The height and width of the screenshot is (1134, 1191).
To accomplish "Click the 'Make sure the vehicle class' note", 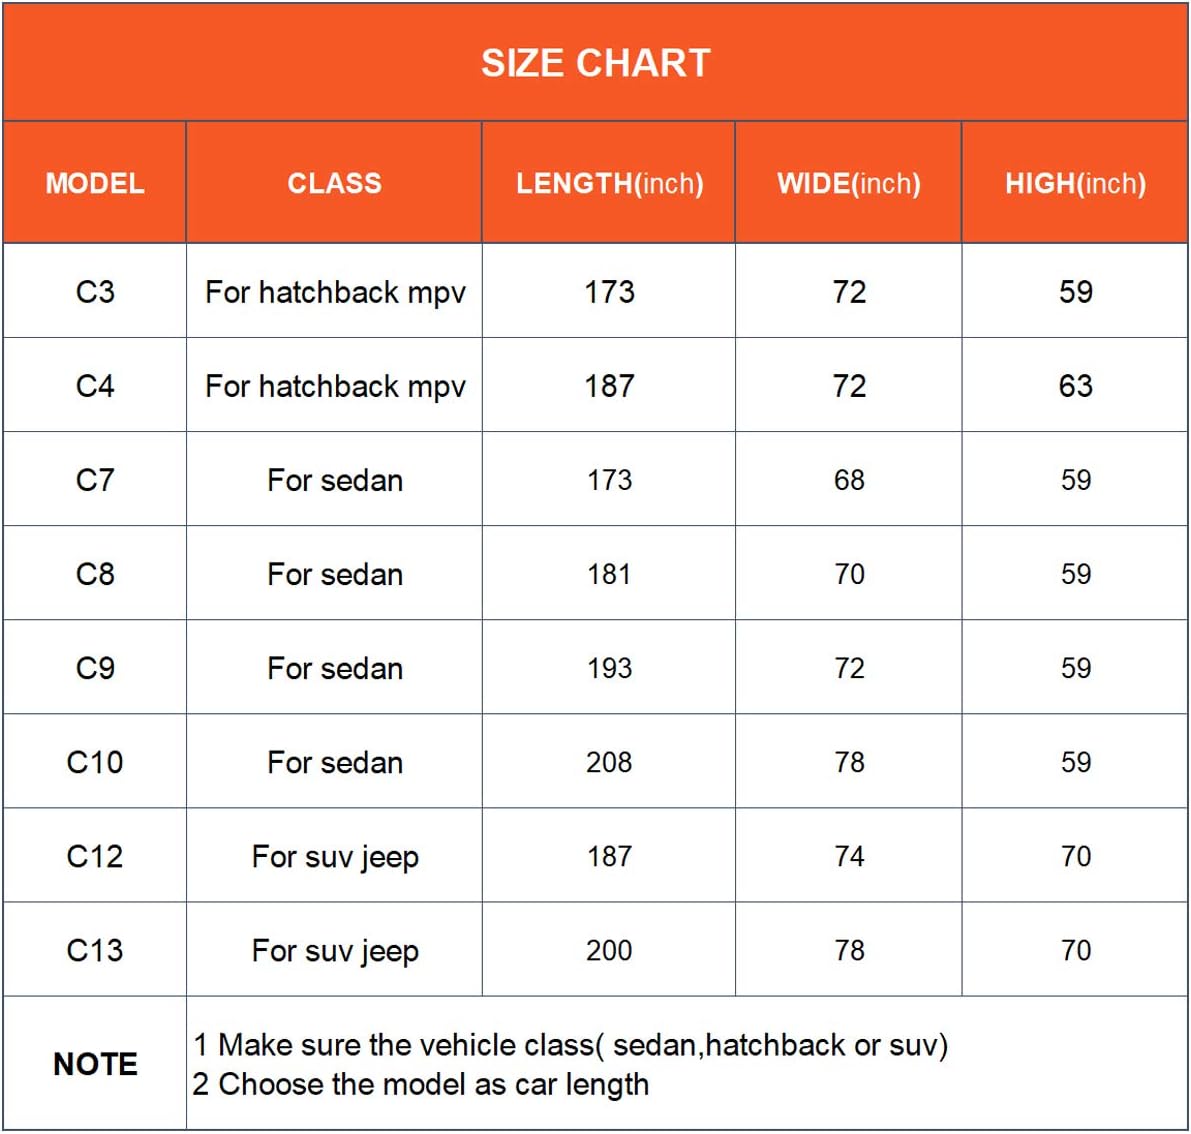I will (x=570, y=1045).
